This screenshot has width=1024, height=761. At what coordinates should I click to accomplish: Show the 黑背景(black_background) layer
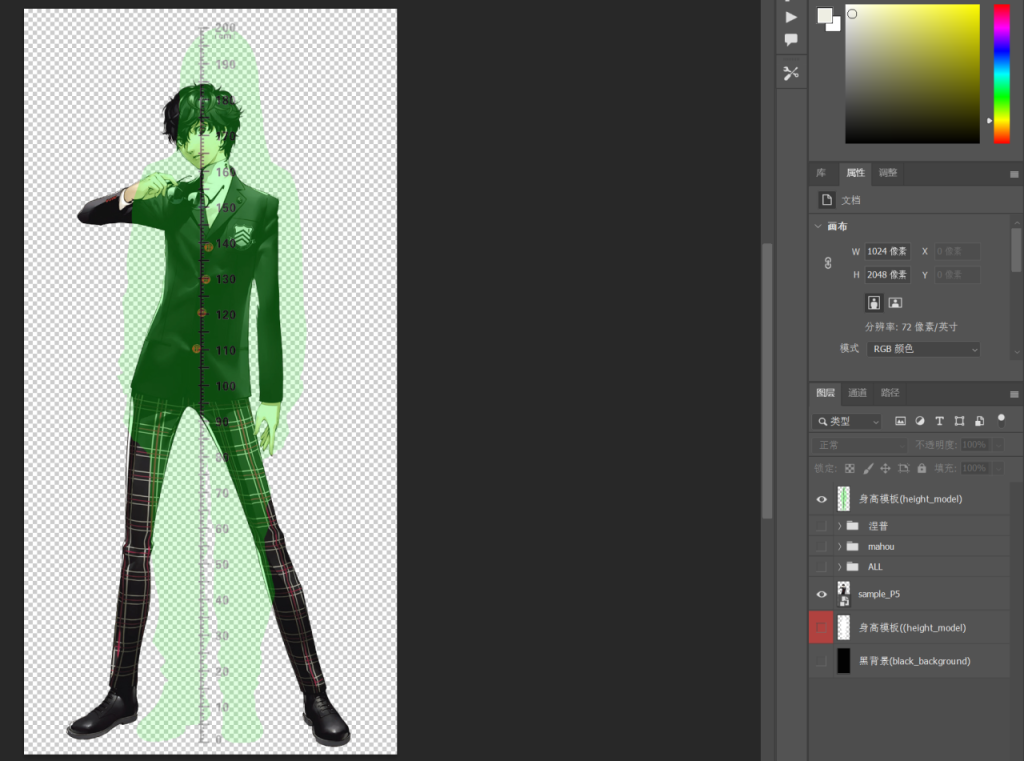822,661
